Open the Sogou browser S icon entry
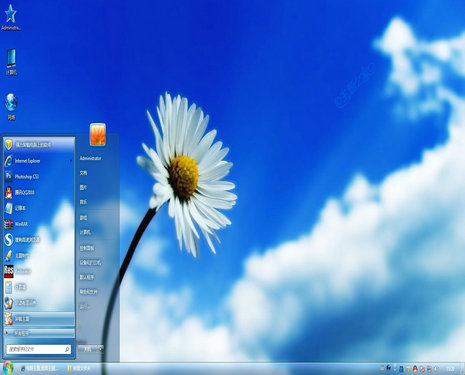 point(38,240)
